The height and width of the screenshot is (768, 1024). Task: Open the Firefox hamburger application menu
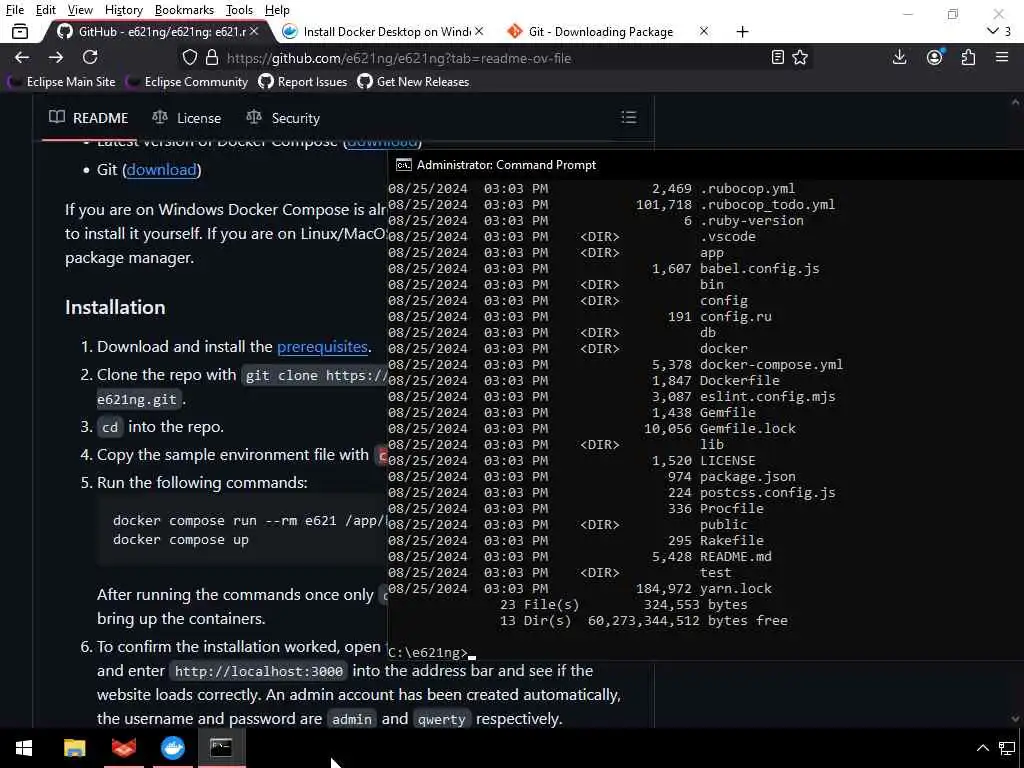(x=1002, y=57)
